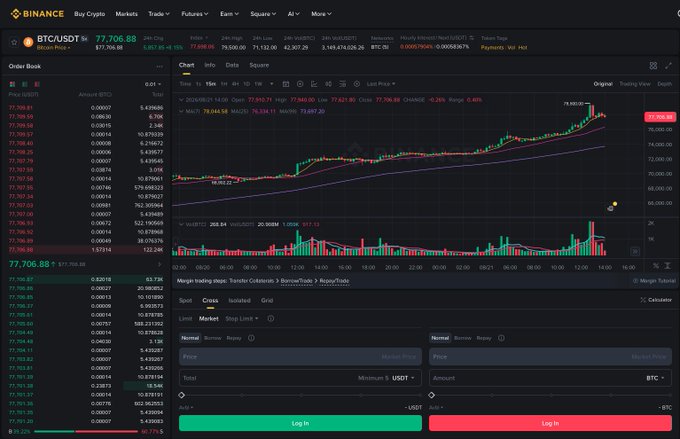The height and width of the screenshot is (439, 680).
Task: Open more time intervals dropdown arrow
Action: point(272,84)
